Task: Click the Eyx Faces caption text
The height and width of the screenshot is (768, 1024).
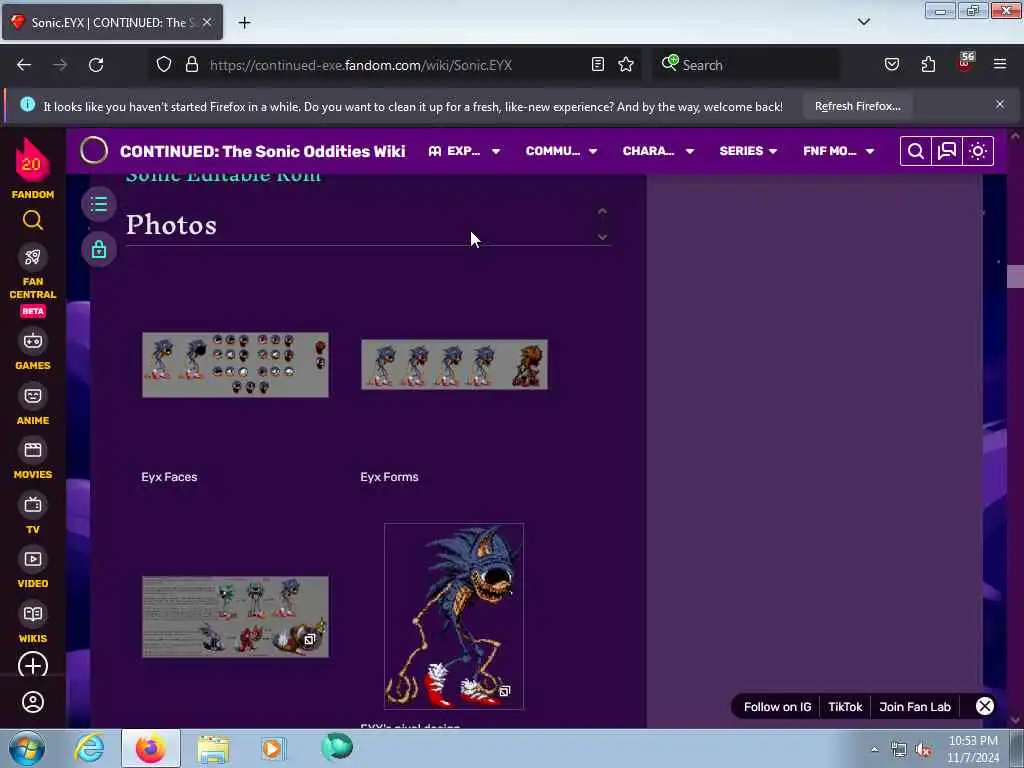Action: (x=169, y=477)
